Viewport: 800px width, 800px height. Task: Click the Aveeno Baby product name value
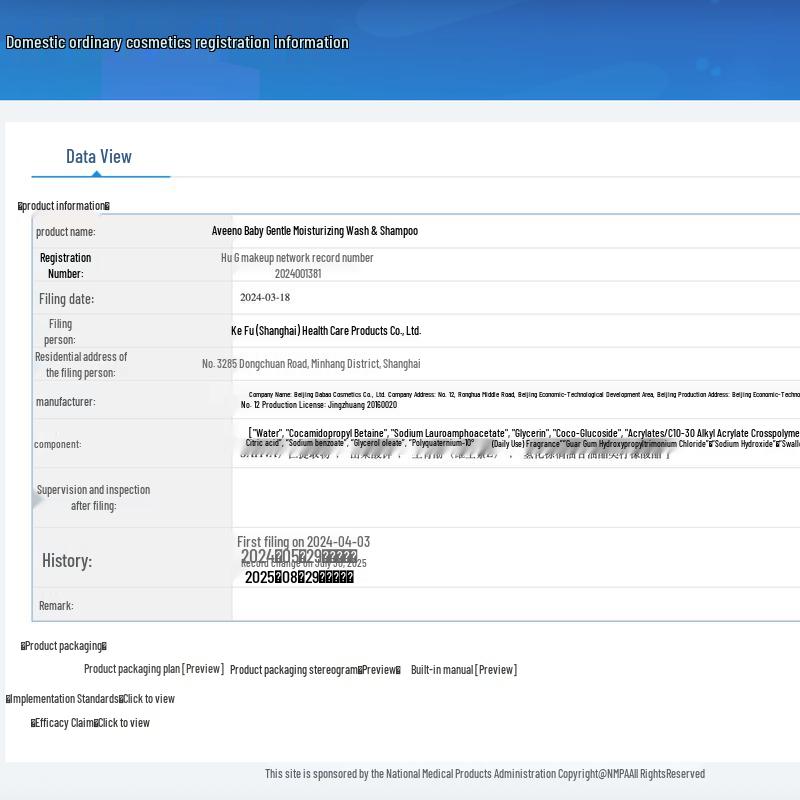pyautogui.click(x=314, y=231)
